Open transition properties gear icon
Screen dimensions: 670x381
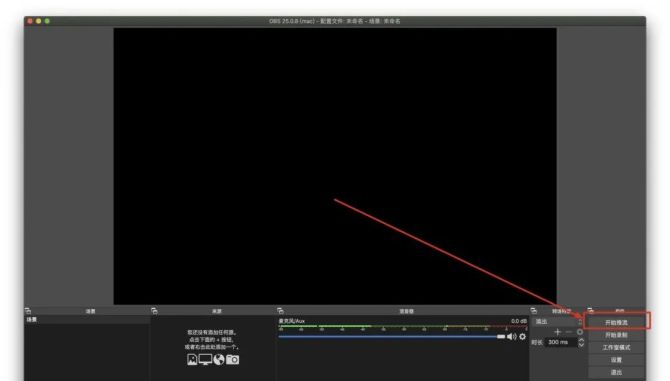point(580,331)
